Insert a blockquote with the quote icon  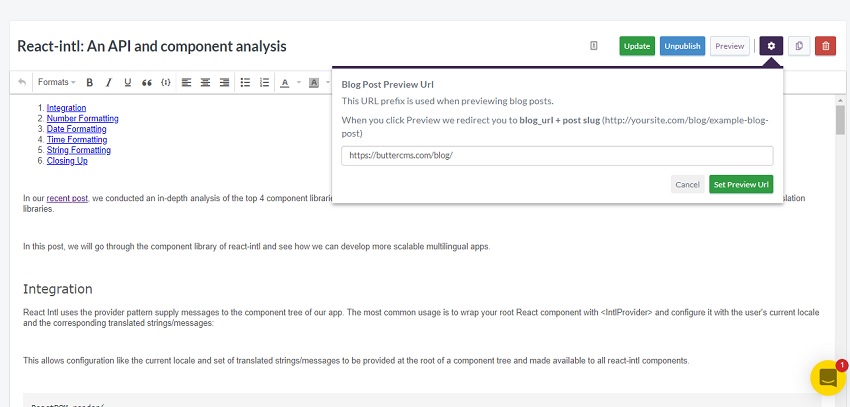pos(146,82)
